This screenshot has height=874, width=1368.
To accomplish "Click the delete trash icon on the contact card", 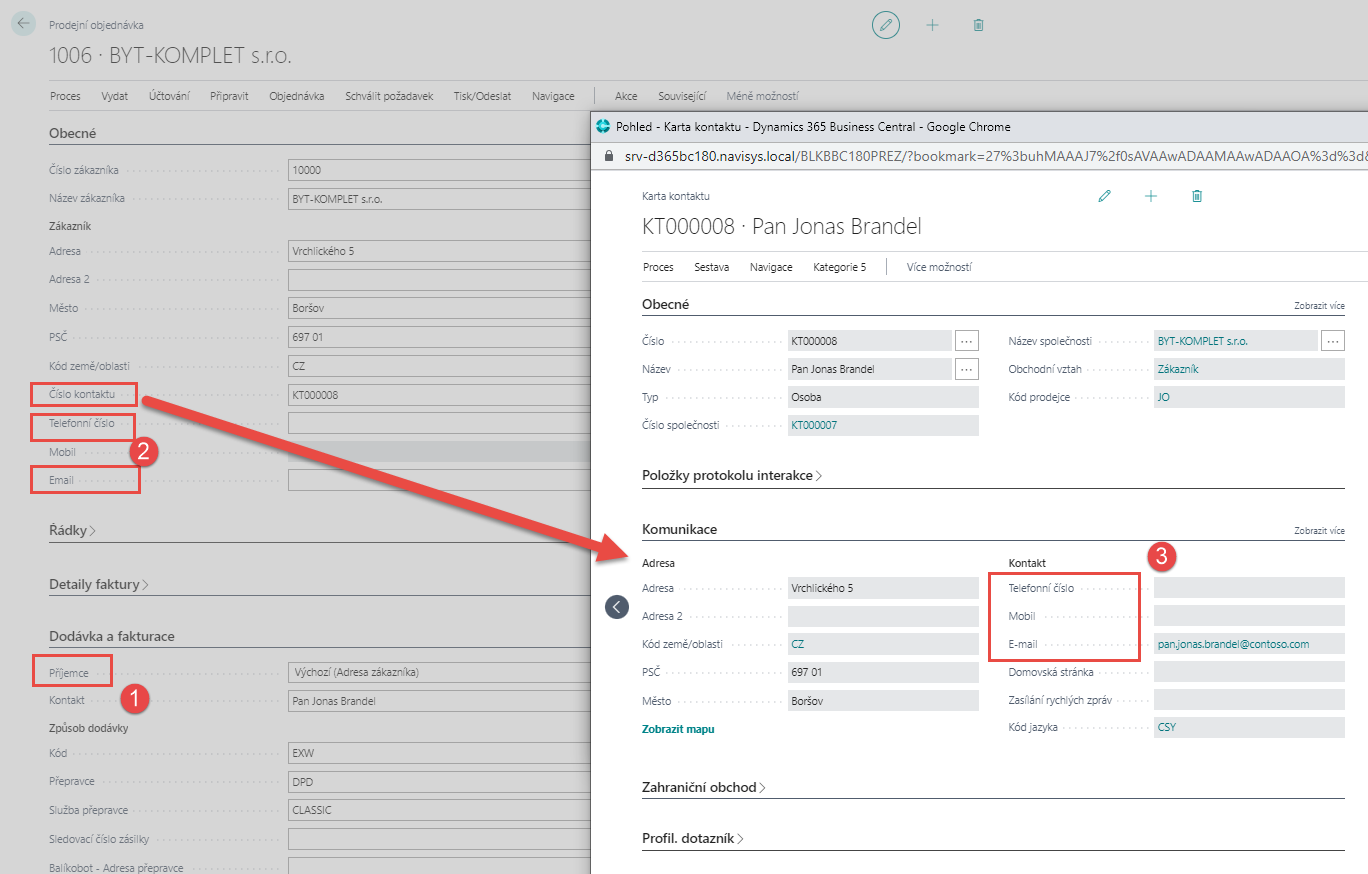I will tap(1197, 197).
